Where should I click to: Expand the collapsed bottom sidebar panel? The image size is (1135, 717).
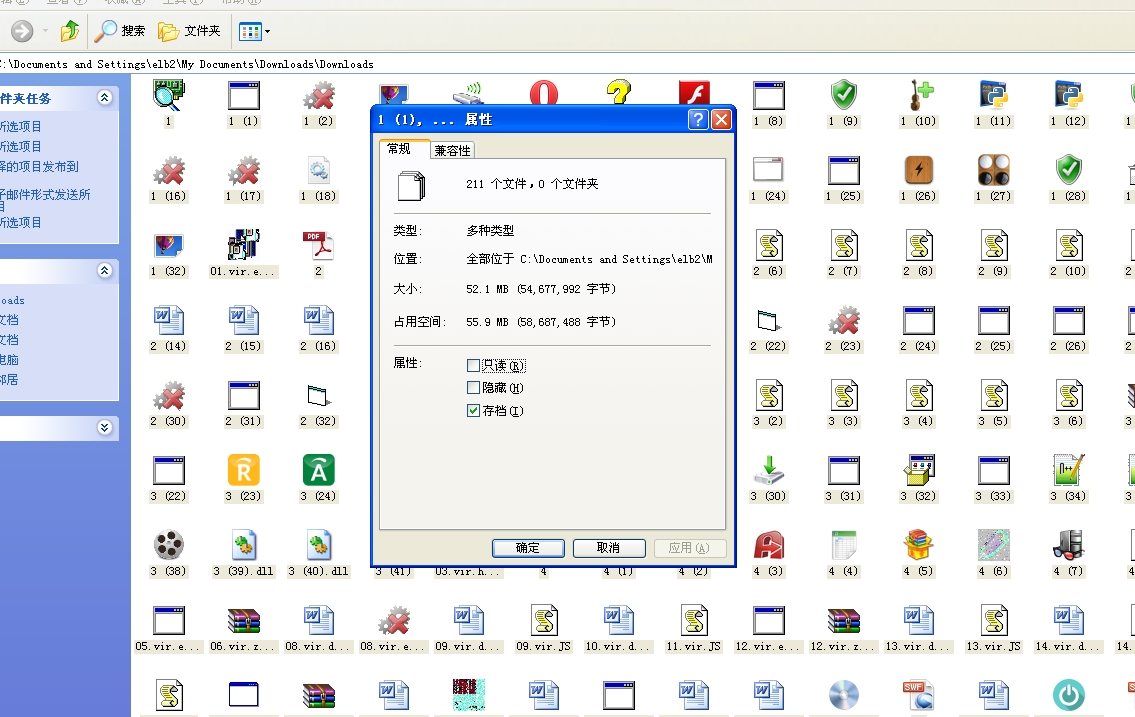(105, 428)
